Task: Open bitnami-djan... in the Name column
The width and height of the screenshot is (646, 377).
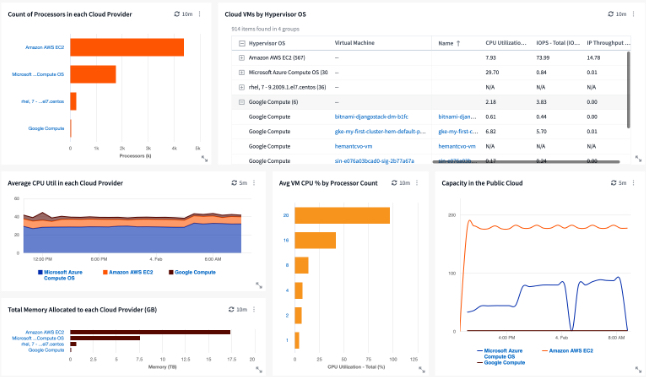Action: (x=457, y=117)
